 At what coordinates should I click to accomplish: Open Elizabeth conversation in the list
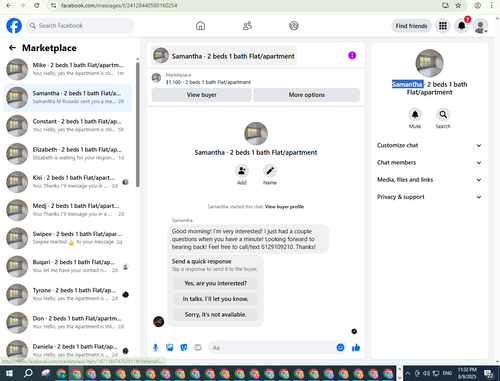click(x=67, y=154)
